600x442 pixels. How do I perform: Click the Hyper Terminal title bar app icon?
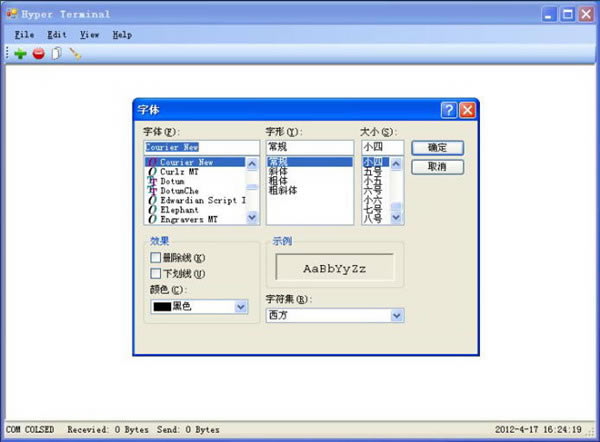[x=11, y=15]
